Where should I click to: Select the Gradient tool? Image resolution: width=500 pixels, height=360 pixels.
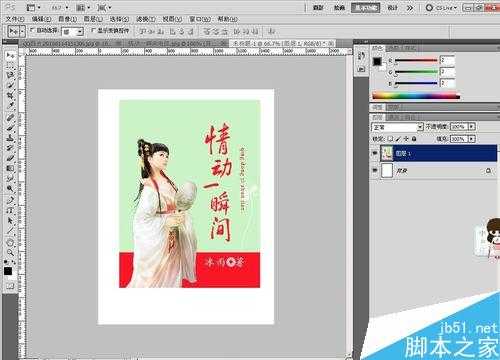[10, 168]
